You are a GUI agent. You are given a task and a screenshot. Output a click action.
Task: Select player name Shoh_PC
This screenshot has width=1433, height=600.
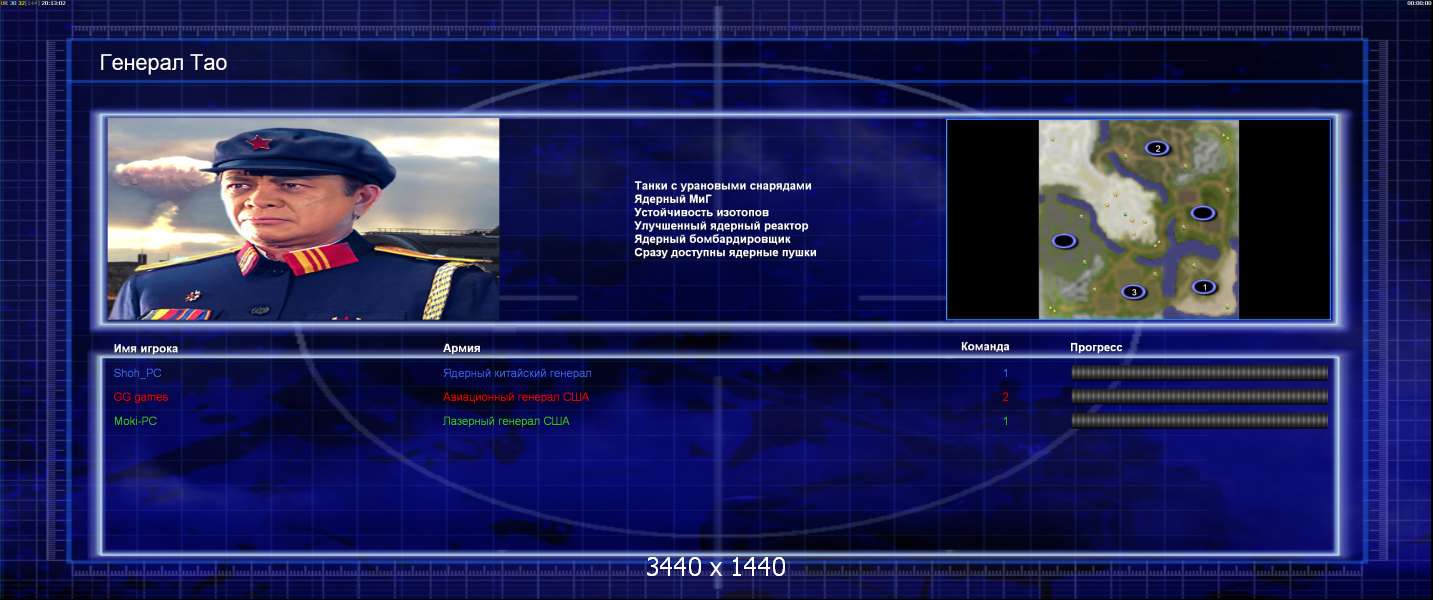pyautogui.click(x=138, y=373)
